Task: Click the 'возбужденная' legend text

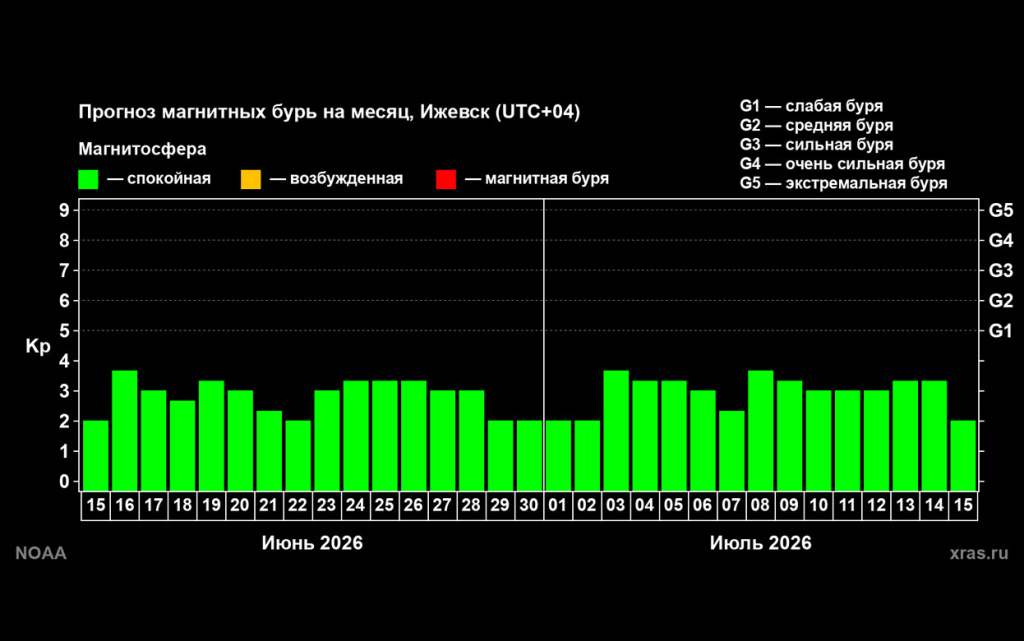Action: coord(346,179)
